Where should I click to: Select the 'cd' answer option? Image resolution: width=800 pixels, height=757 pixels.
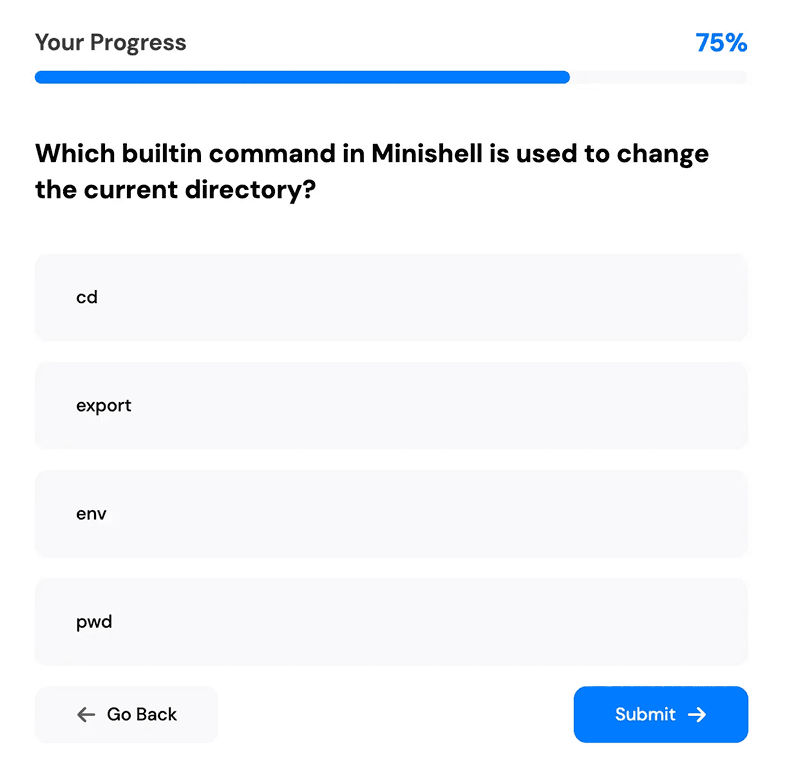pyautogui.click(x=392, y=297)
